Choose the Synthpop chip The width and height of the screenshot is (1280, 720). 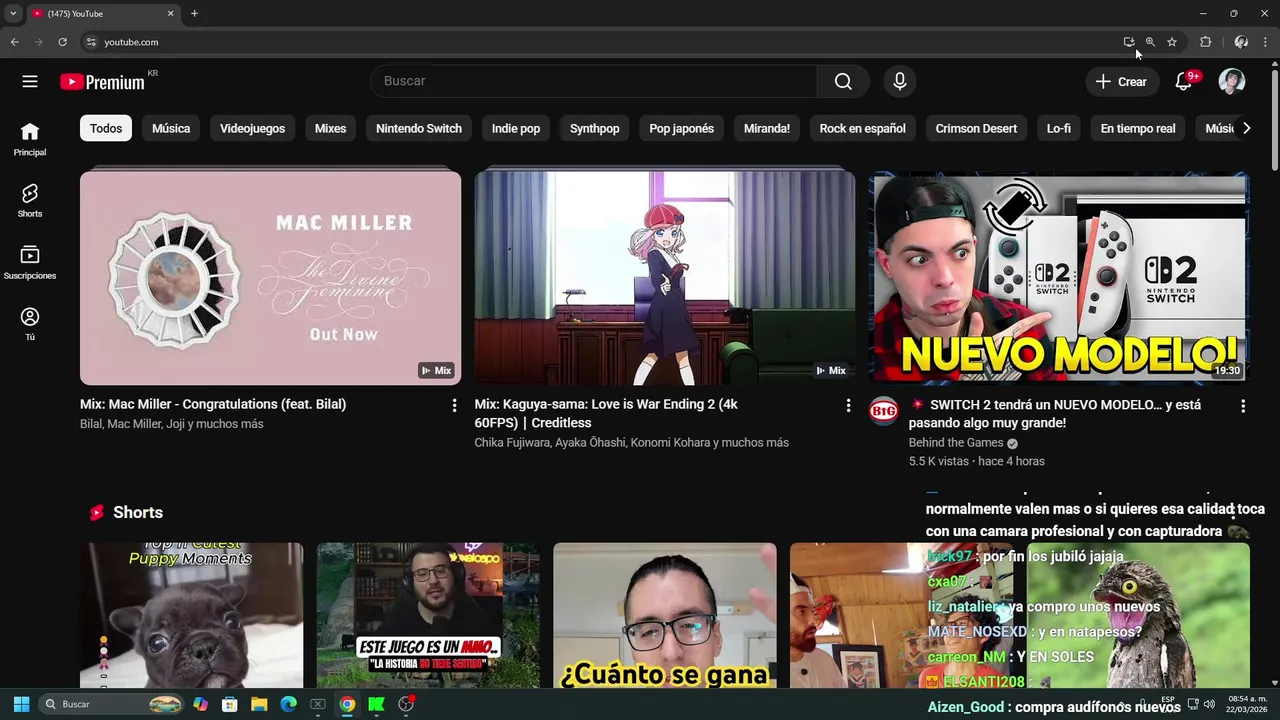[595, 128]
